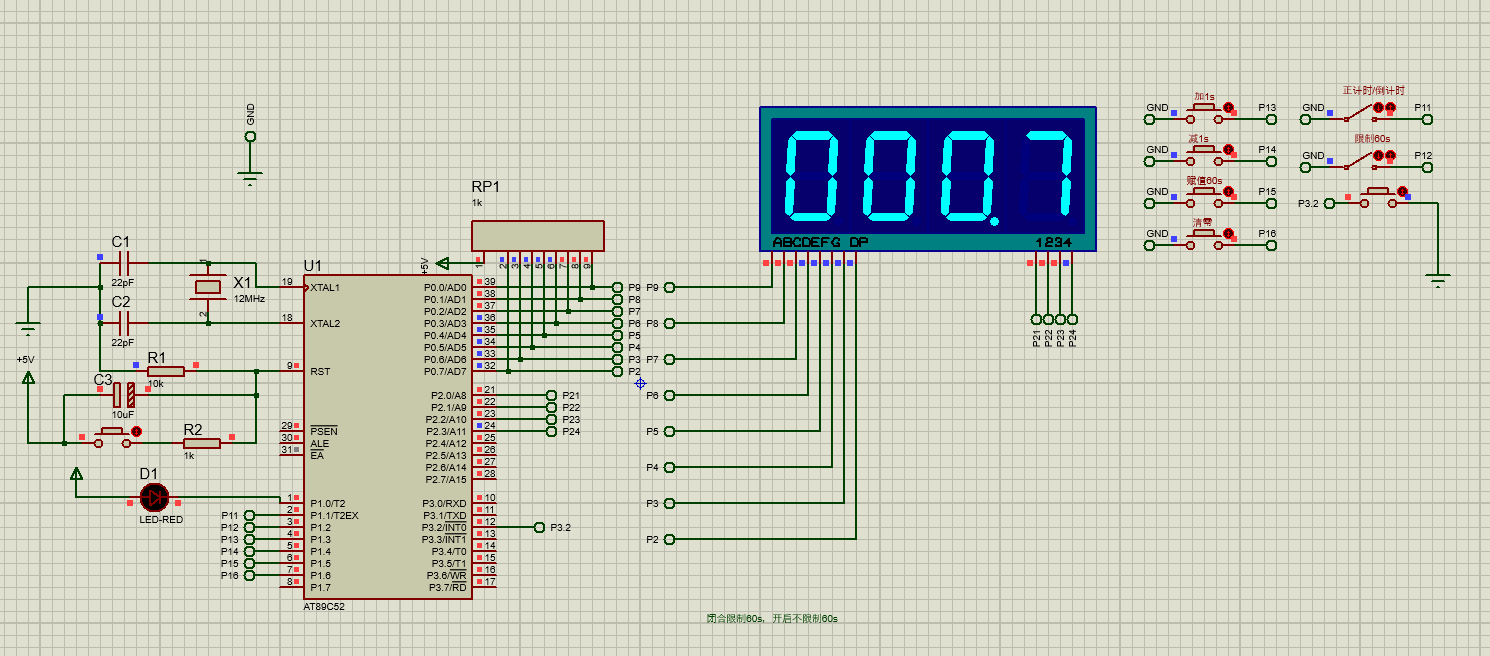
Task: Select the D1 LED-RED component
Action: click(x=155, y=497)
